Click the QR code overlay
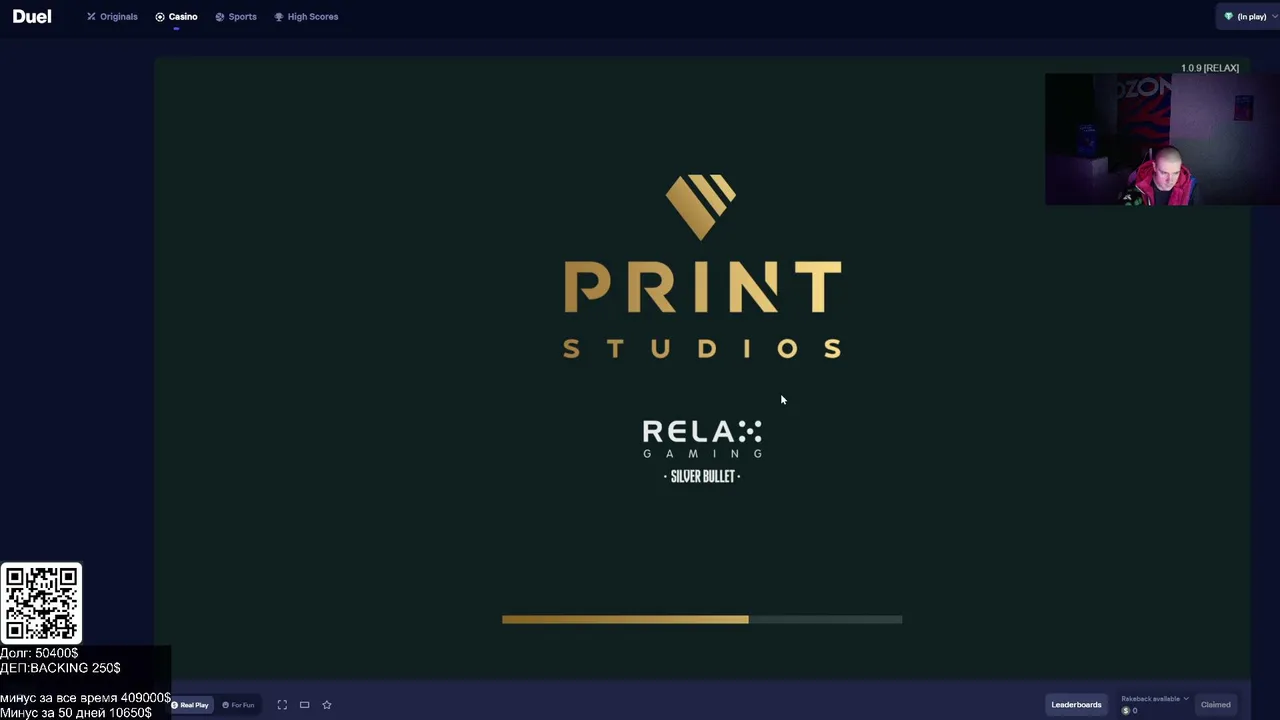 [41, 604]
